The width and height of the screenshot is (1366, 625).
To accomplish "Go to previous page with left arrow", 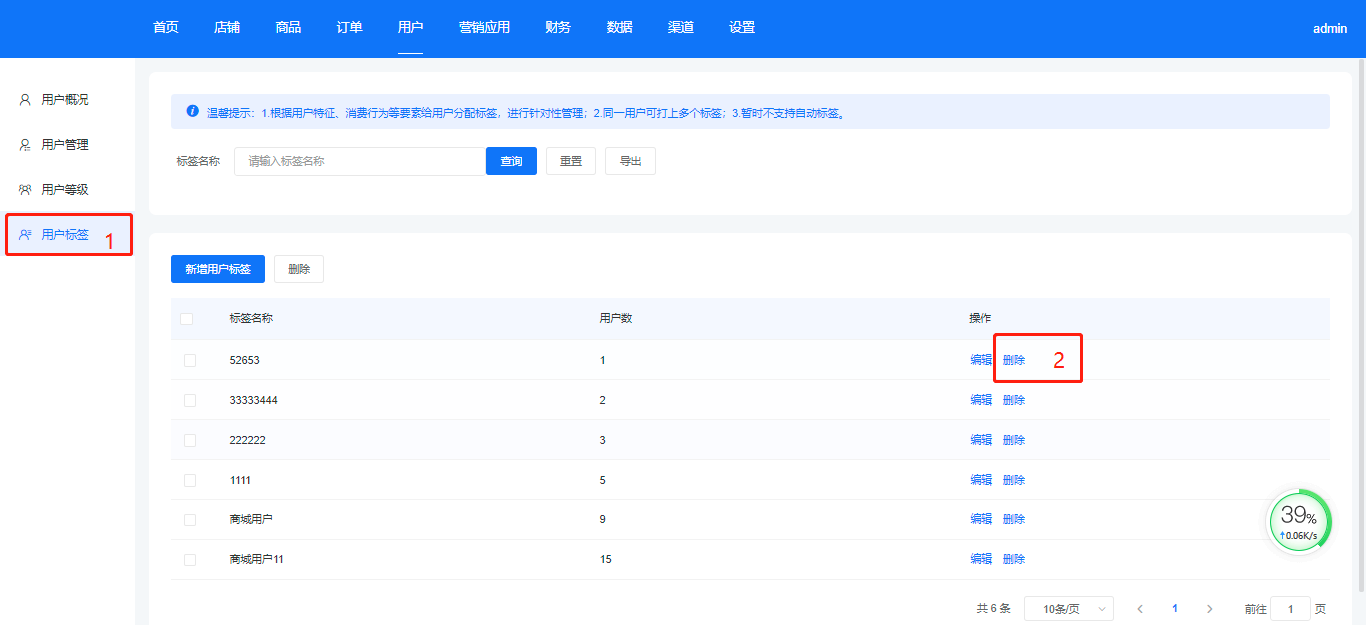I will tap(1140, 609).
